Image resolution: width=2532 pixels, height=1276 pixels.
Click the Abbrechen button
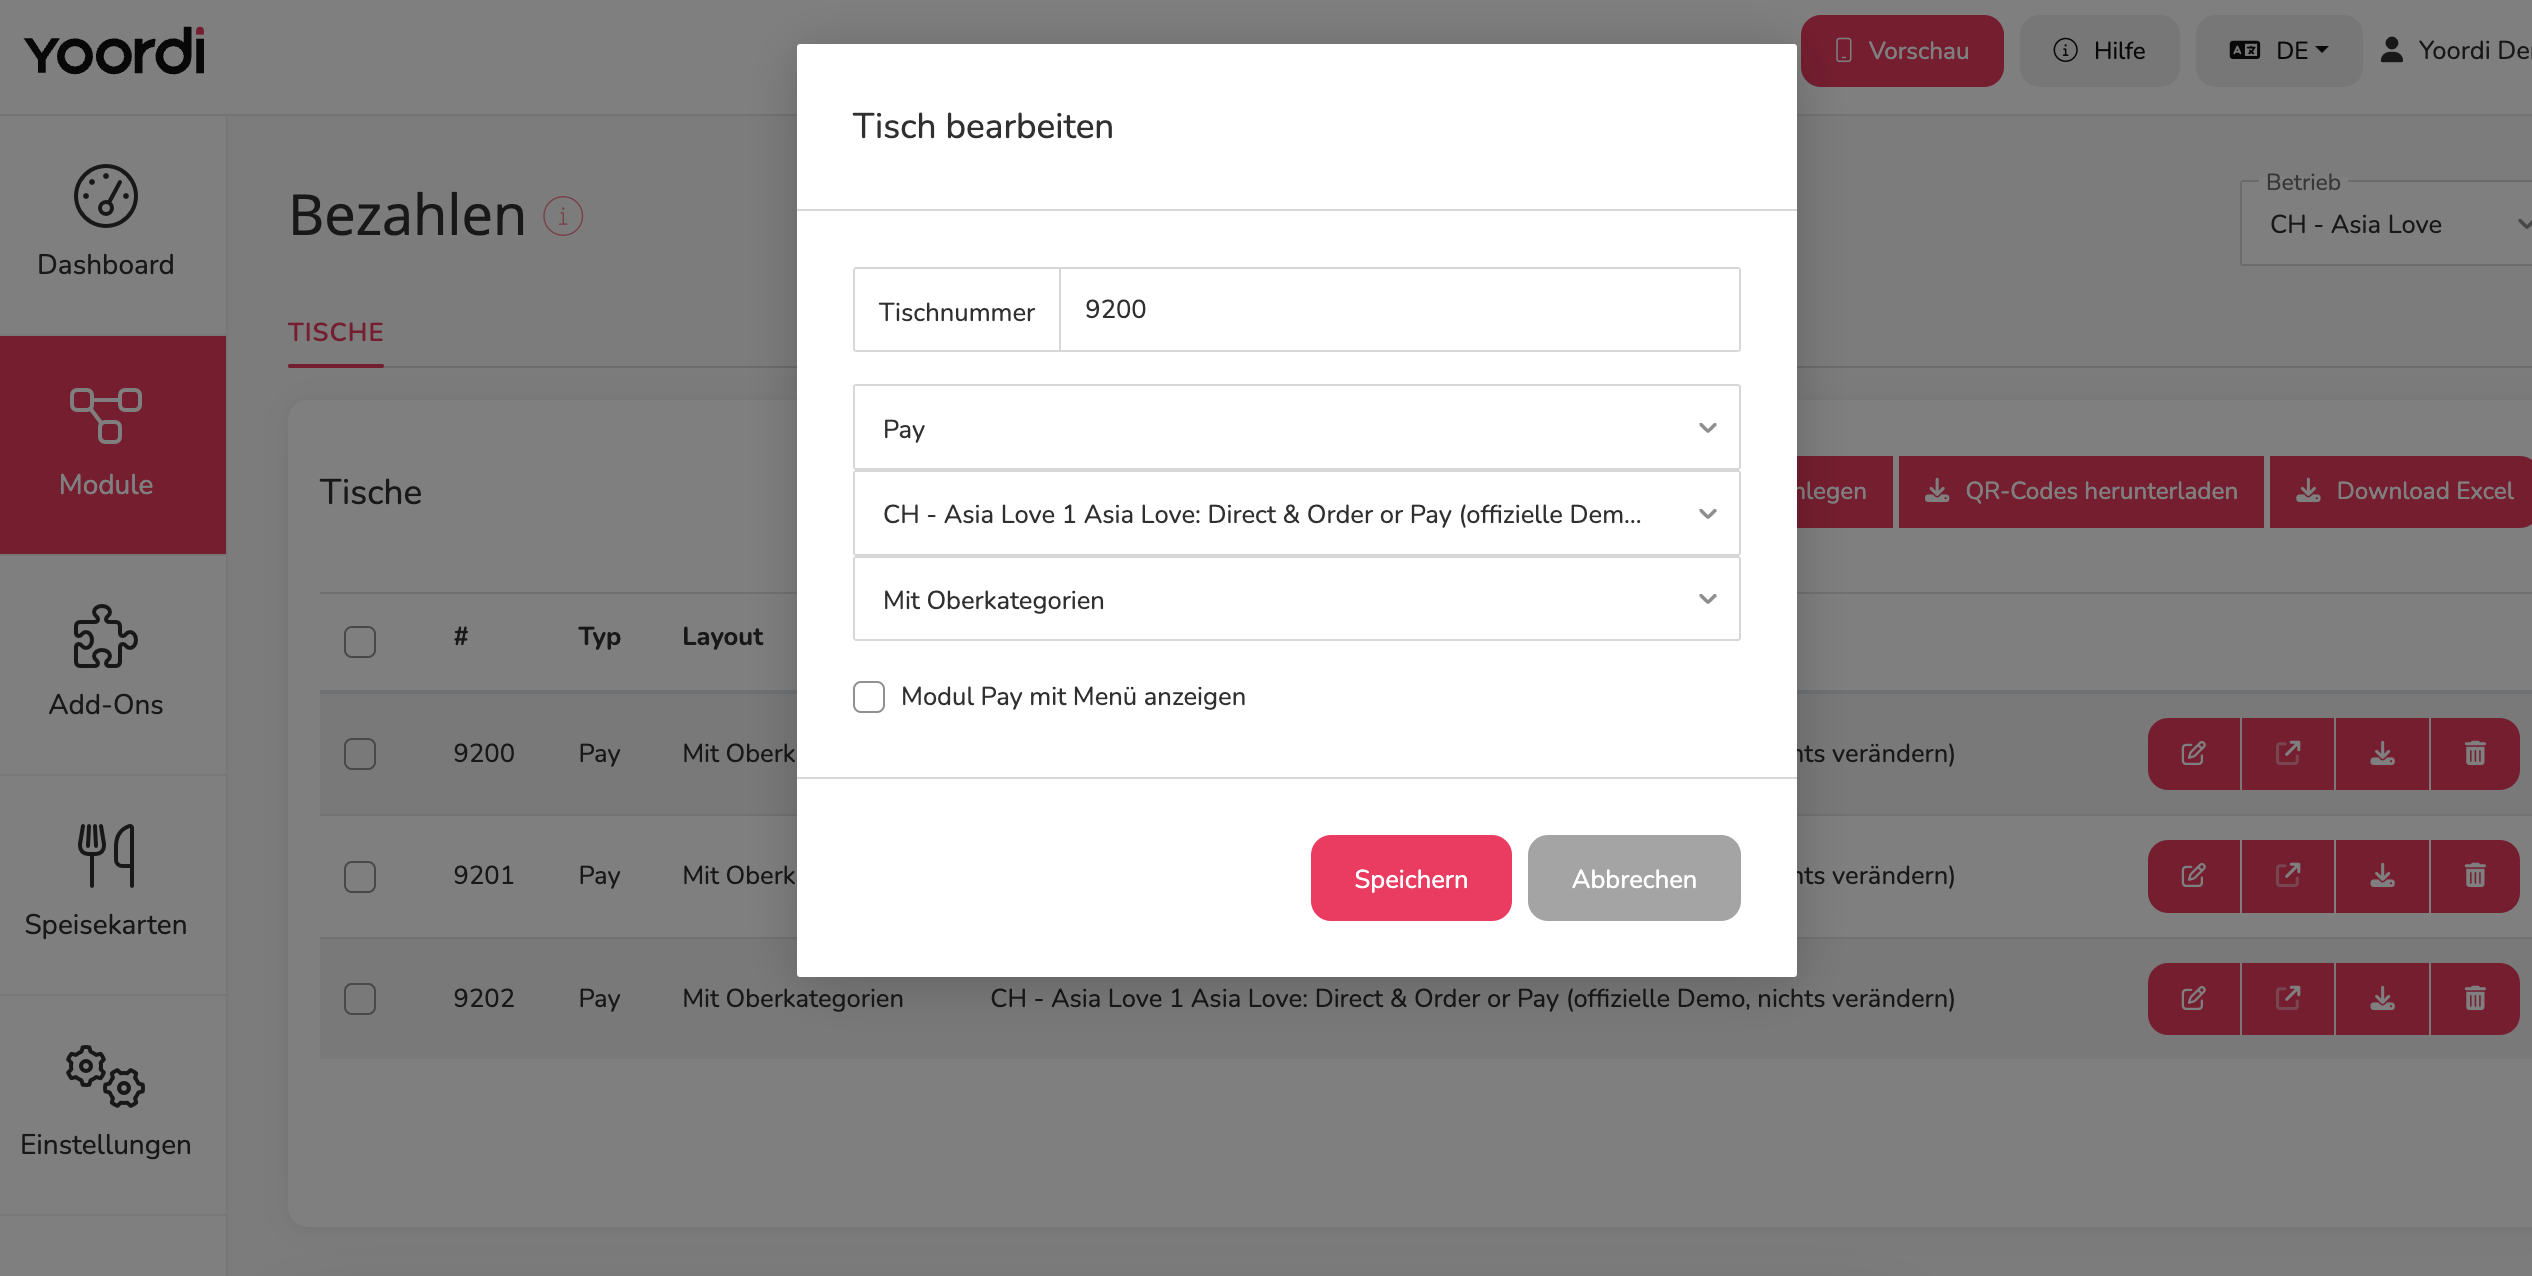(x=1634, y=879)
